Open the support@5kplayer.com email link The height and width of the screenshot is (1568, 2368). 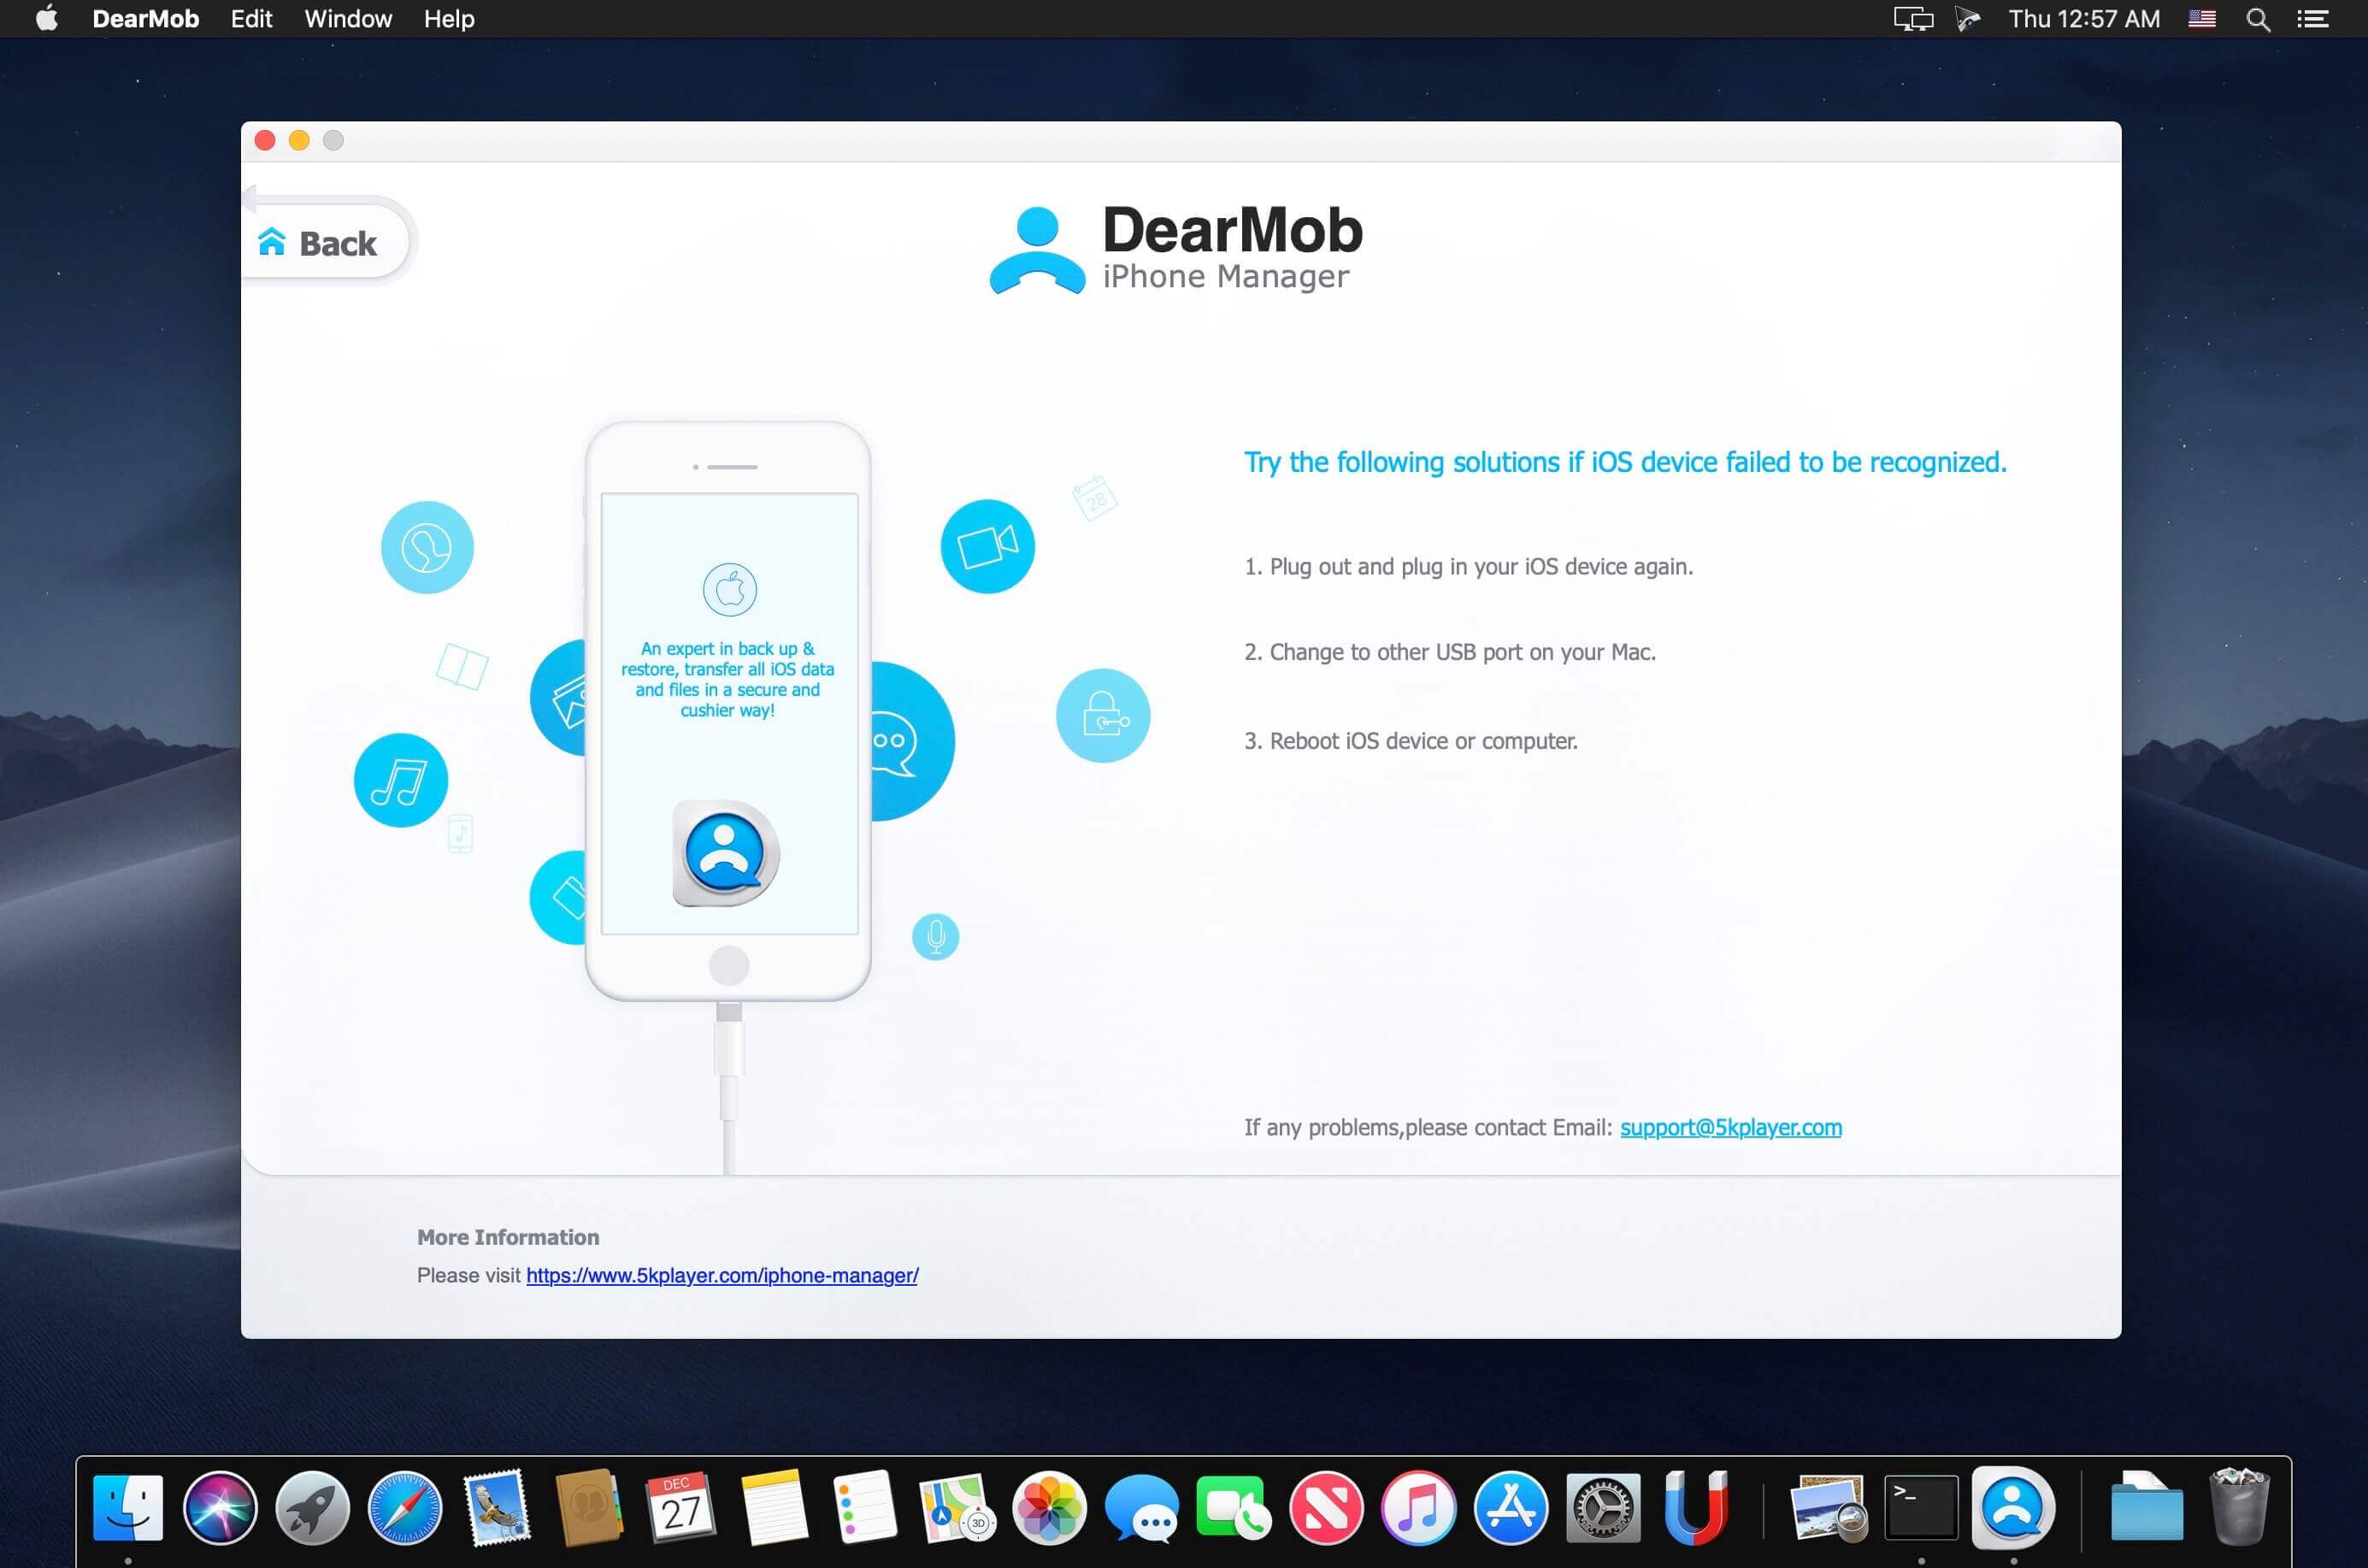1730,1127
